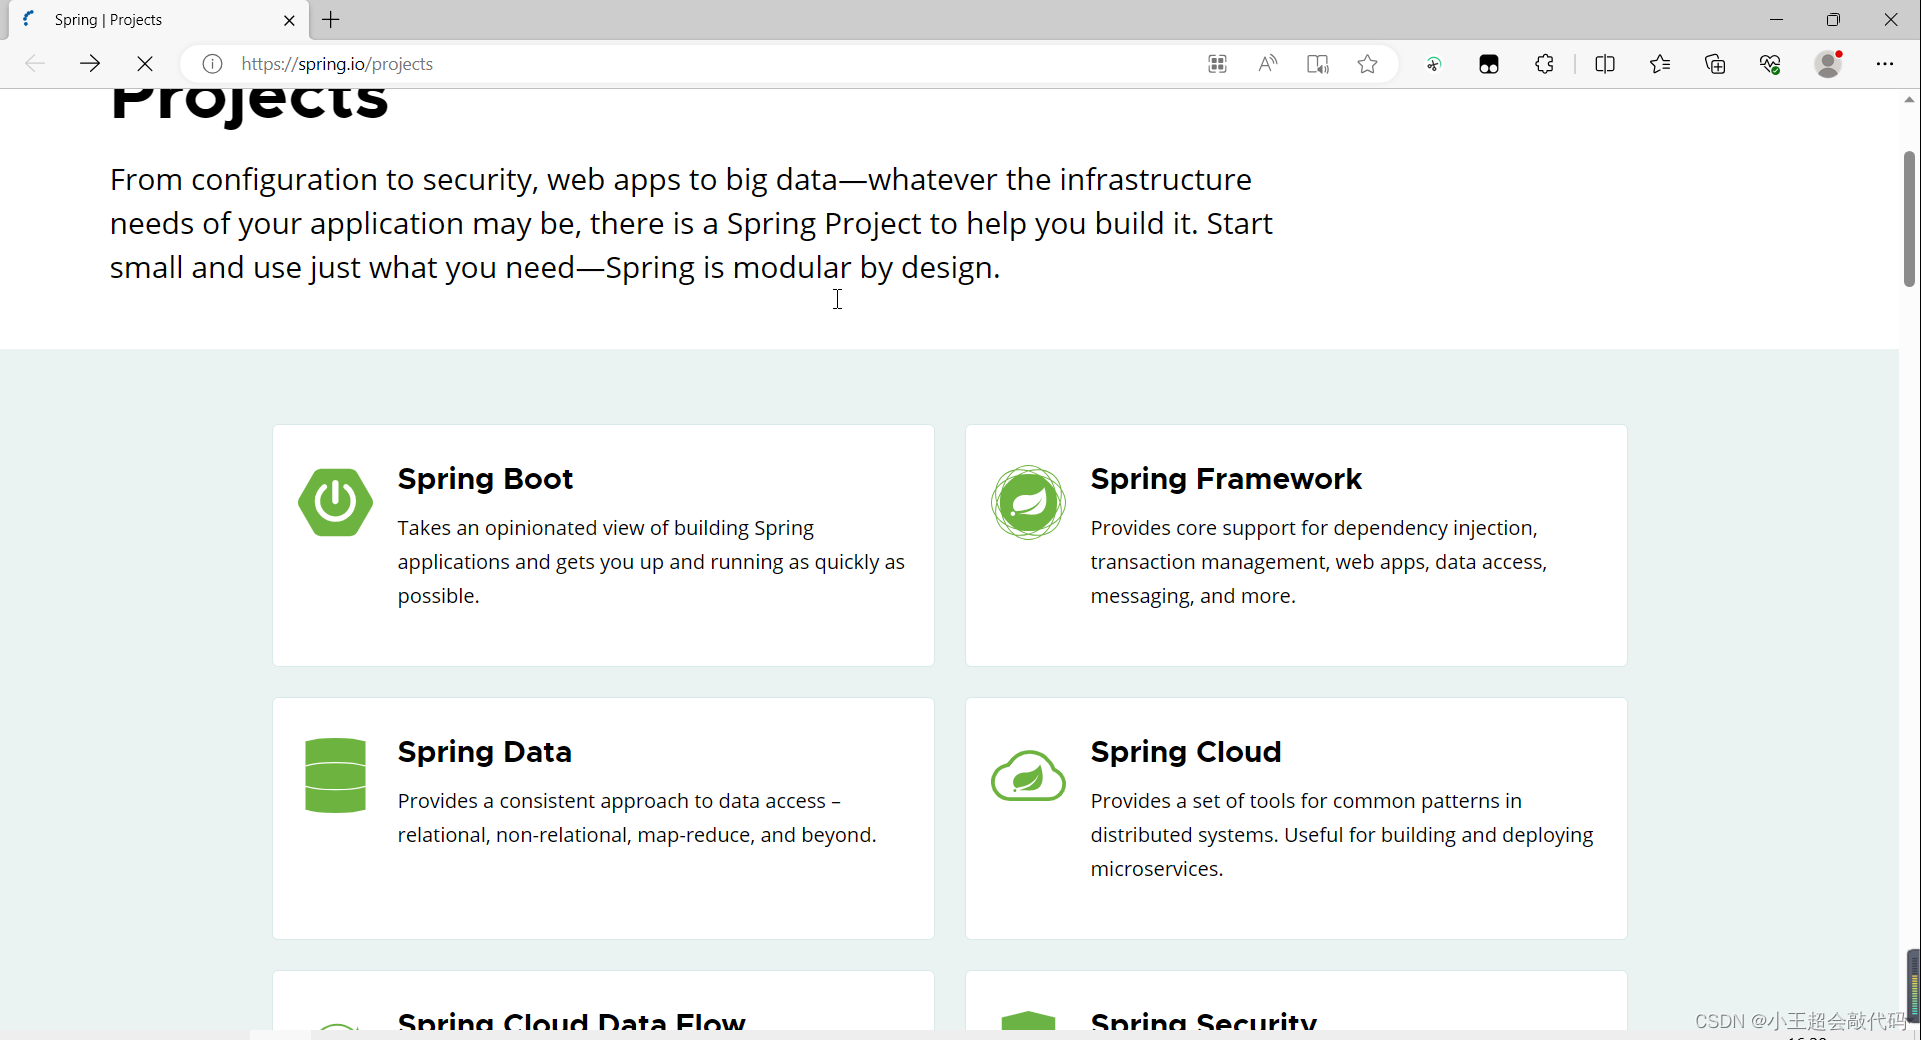Click Spring Cloud distributed systems description
Screen dimensions: 1921x1040
pyautogui.click(x=1341, y=835)
